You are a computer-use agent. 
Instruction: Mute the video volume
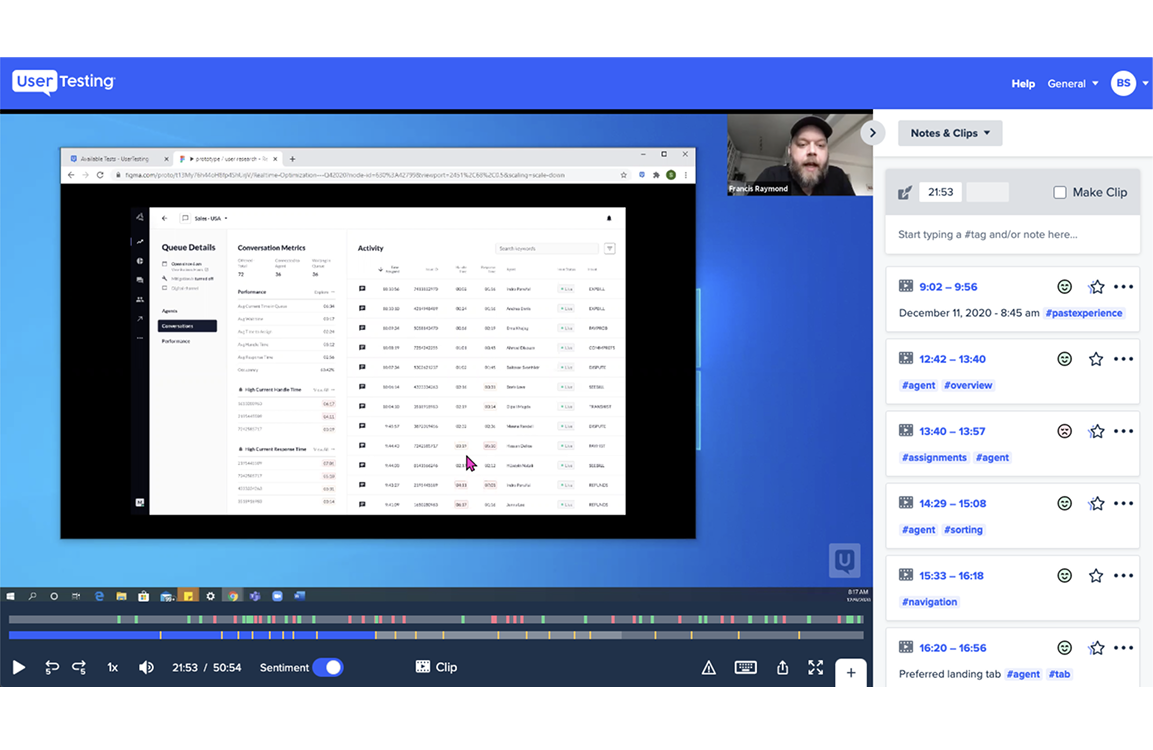tap(146, 667)
